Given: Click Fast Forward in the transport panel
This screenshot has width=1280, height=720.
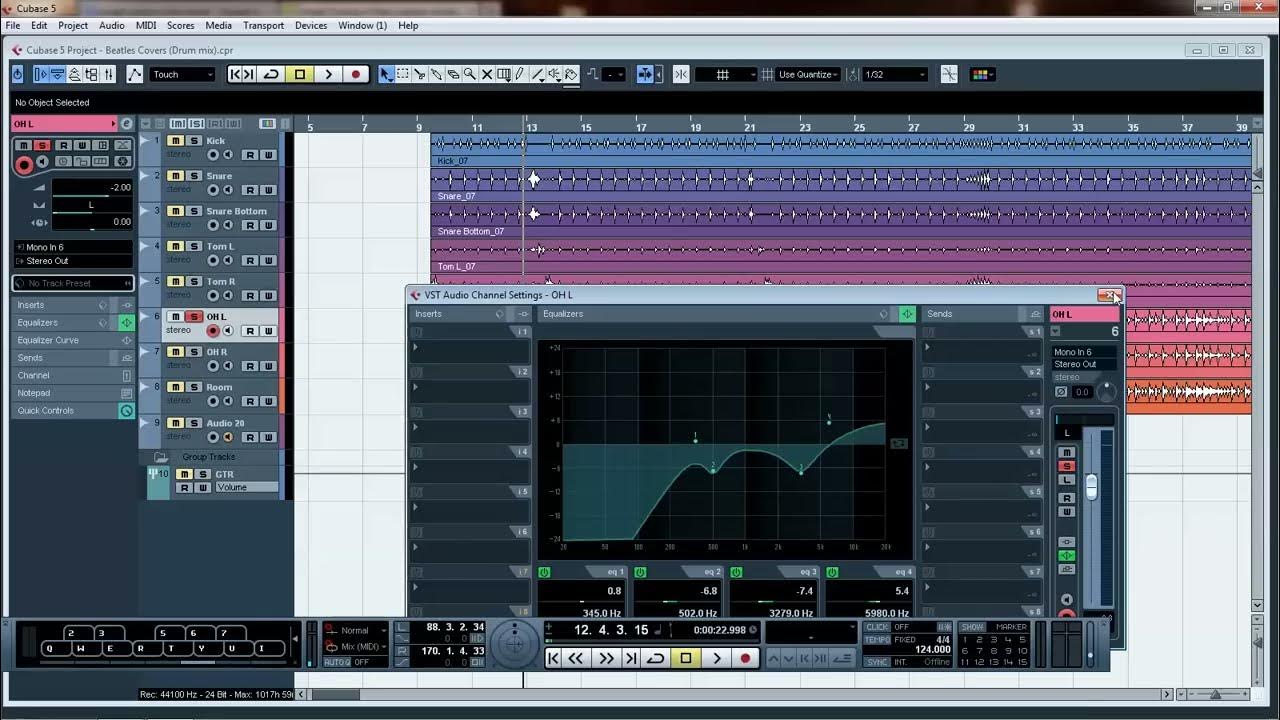Looking at the screenshot, I should click(607, 658).
